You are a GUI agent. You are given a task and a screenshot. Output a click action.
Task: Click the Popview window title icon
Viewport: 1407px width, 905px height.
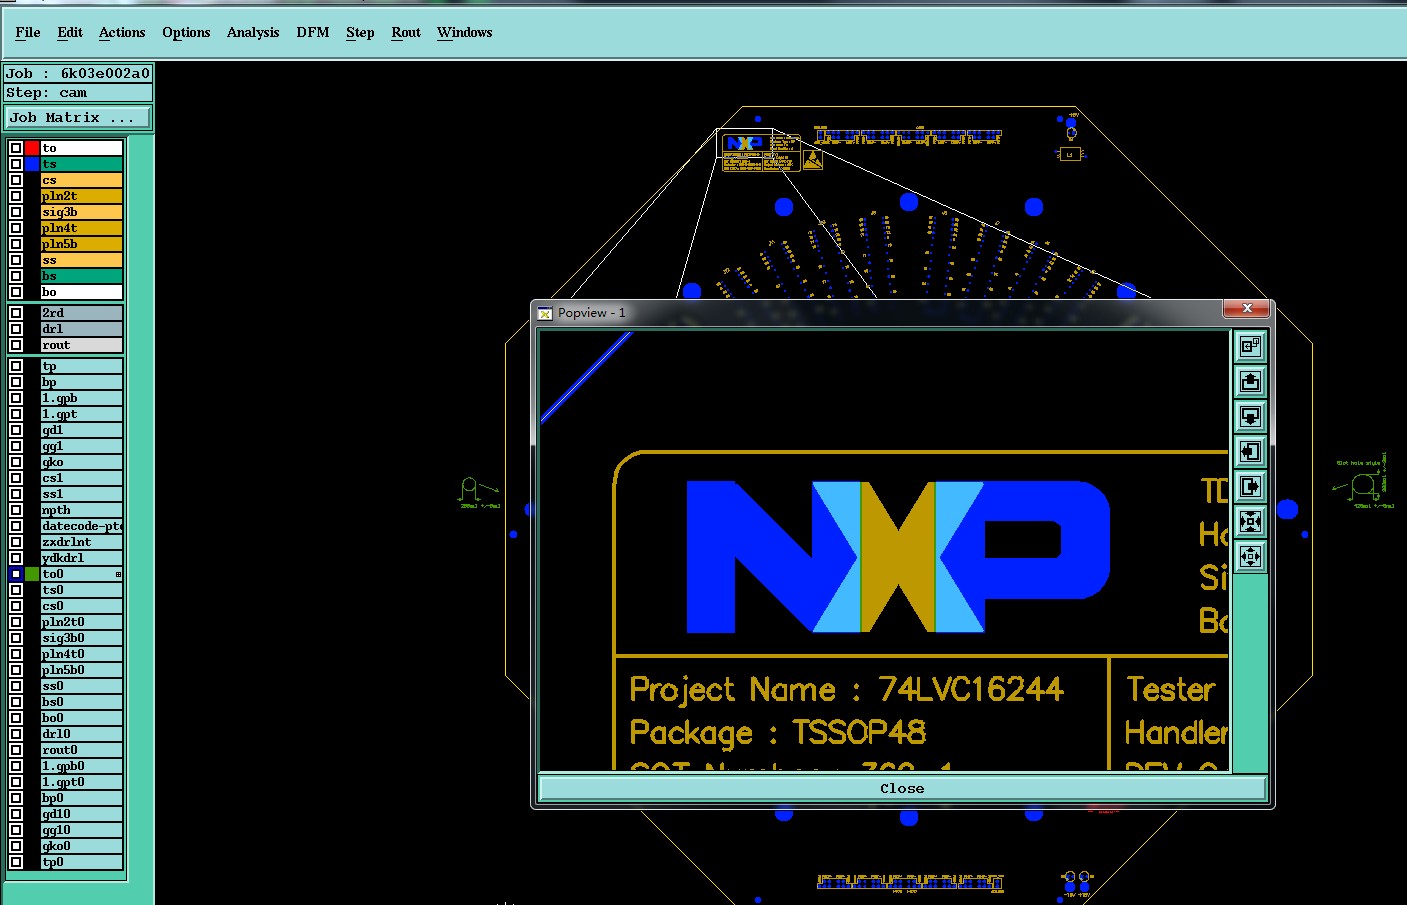coord(545,313)
